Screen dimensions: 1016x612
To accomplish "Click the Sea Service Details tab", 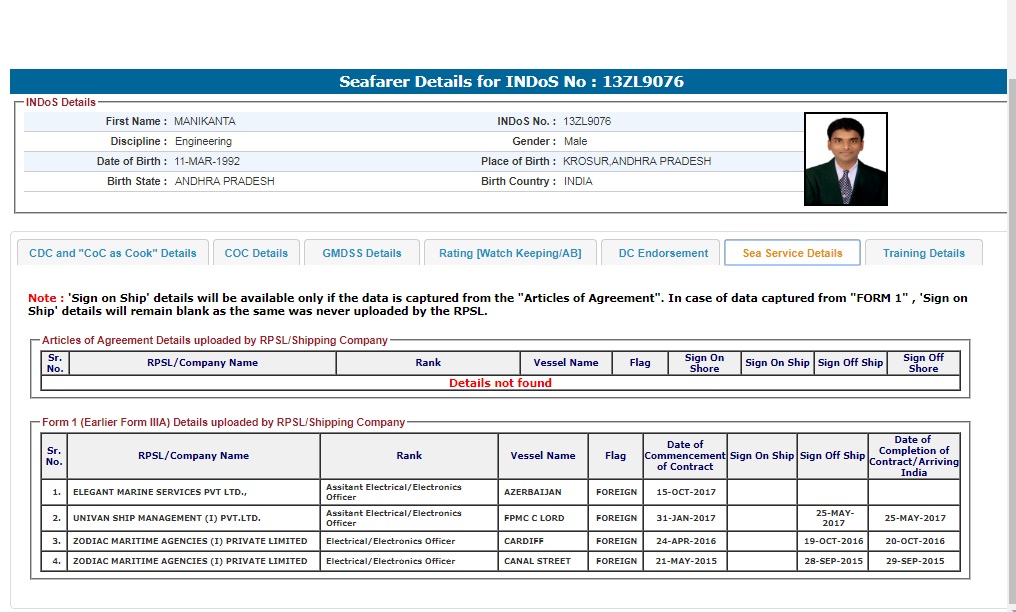I will coord(792,253).
